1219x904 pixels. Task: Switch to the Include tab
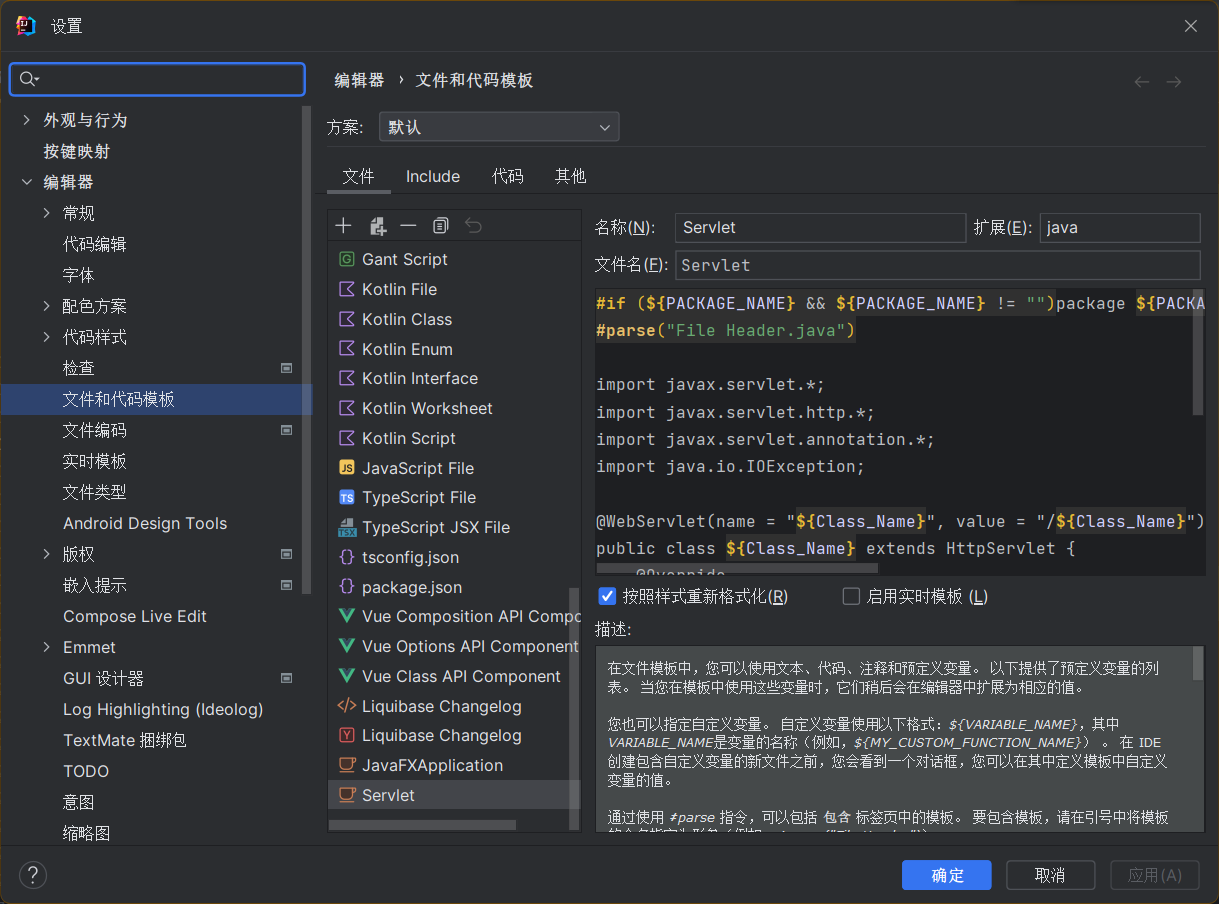click(432, 176)
